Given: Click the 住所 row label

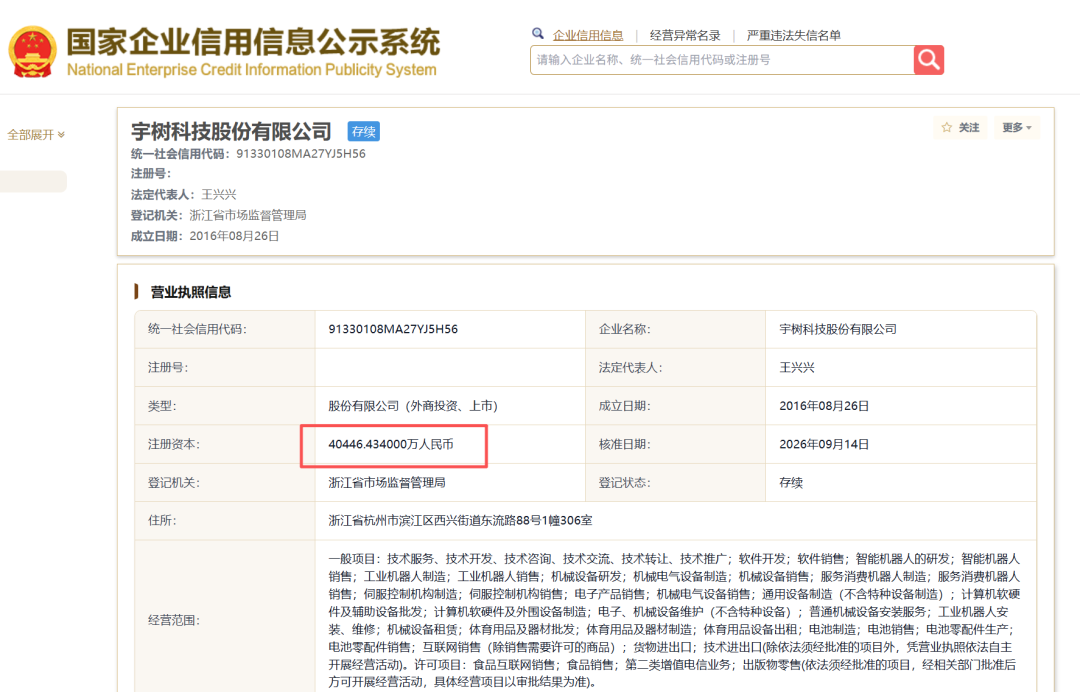Looking at the screenshot, I should (162, 521).
